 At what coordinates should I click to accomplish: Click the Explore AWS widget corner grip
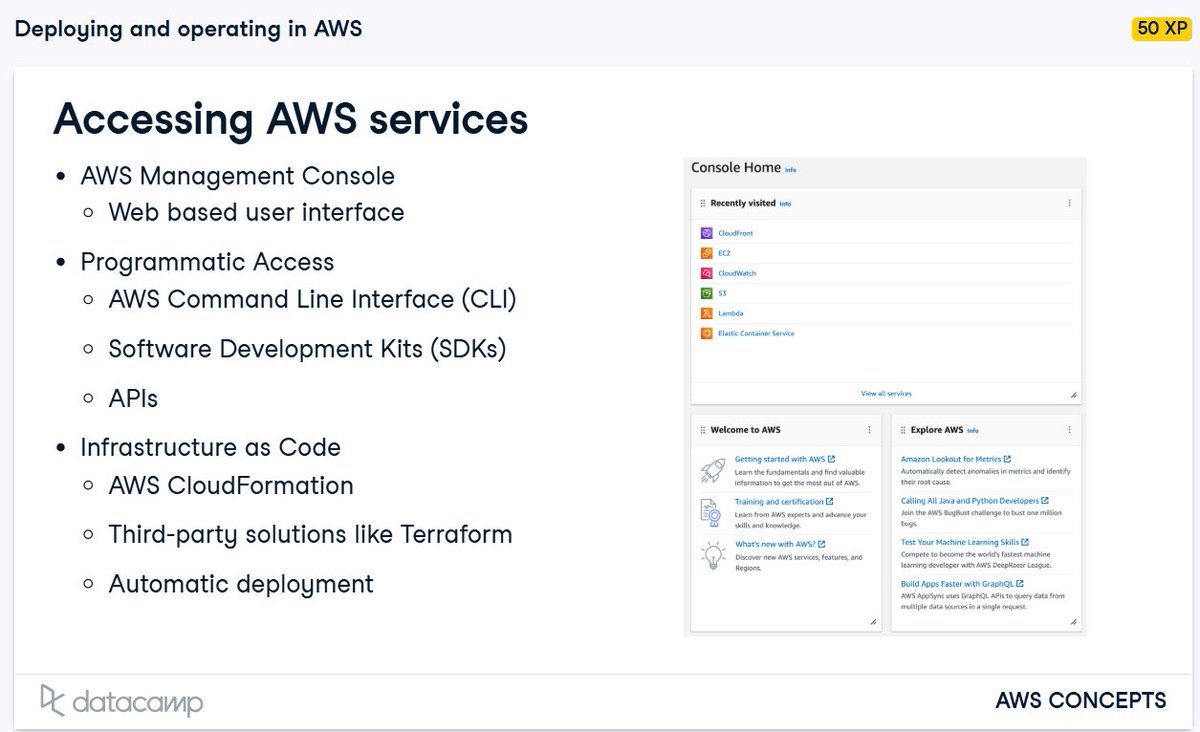[1074, 622]
